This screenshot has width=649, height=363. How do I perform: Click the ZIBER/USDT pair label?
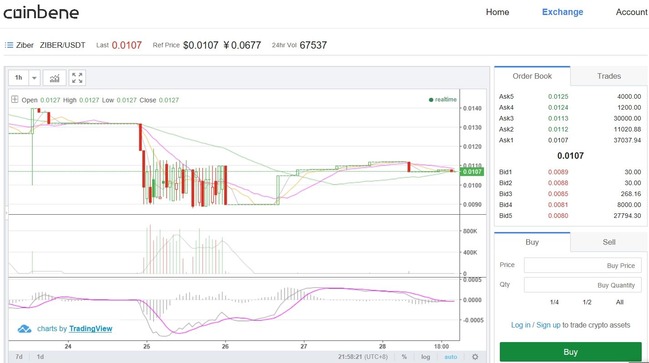[x=62, y=45]
